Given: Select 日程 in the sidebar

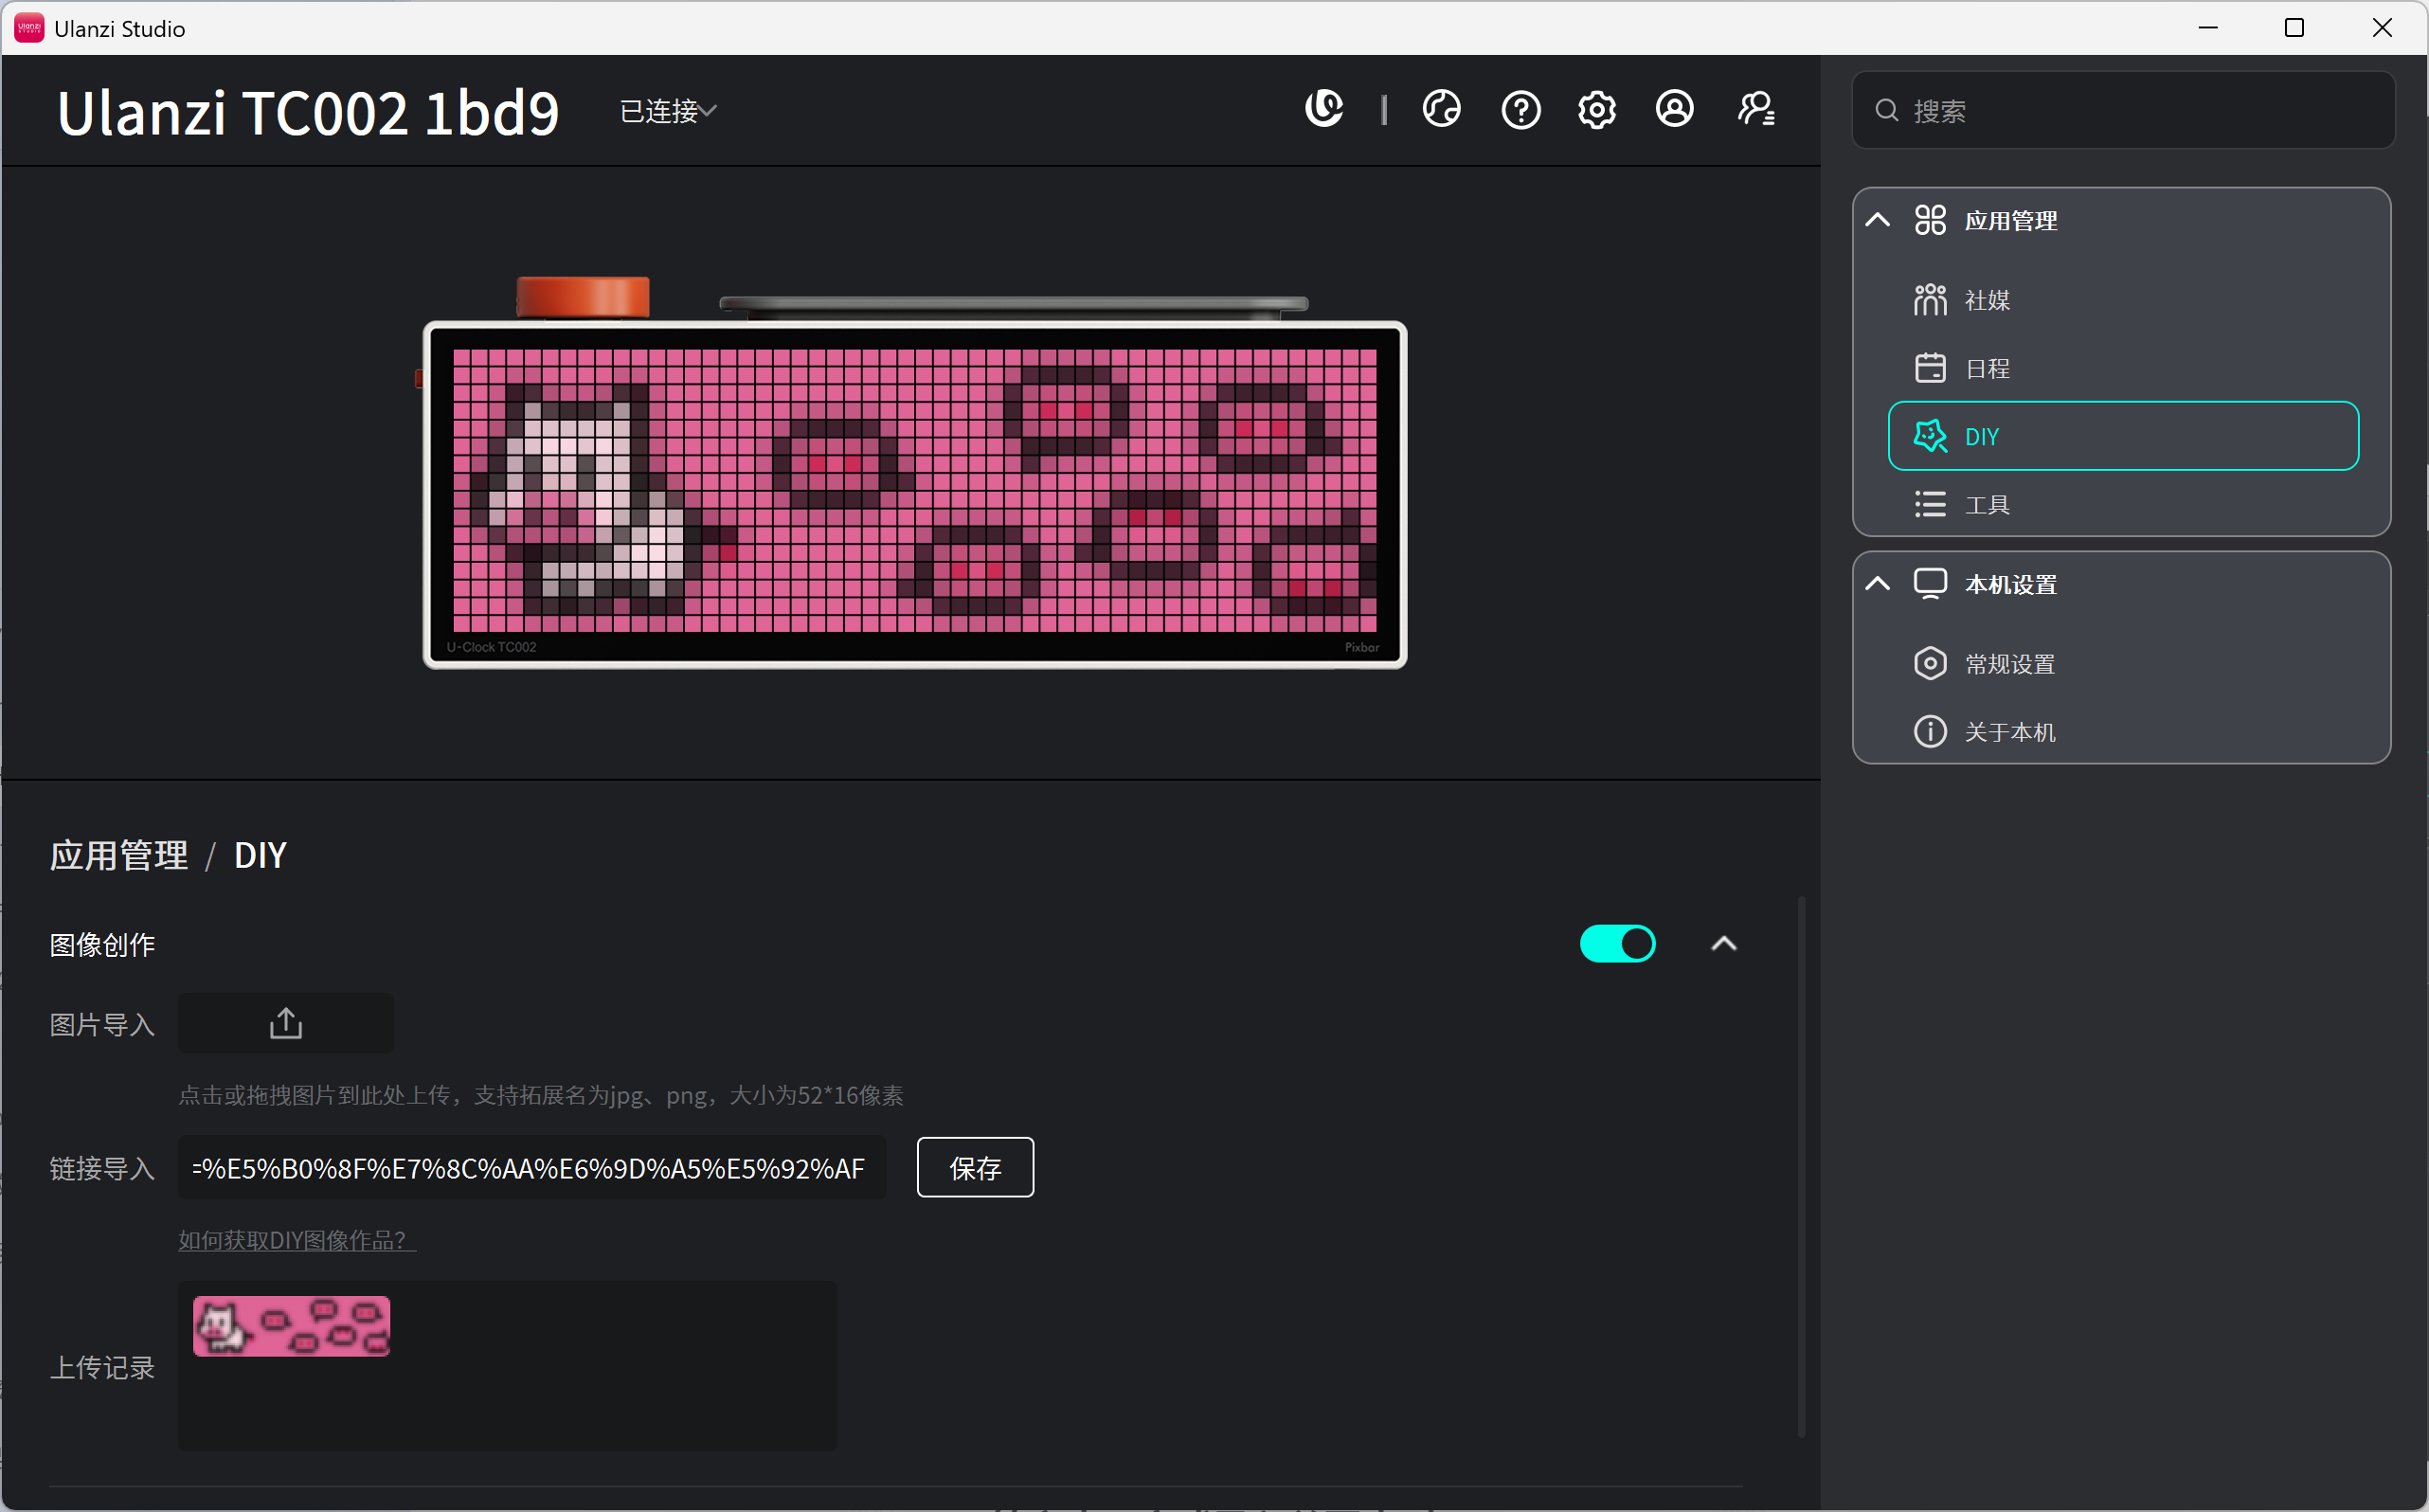Looking at the screenshot, I should 2123,368.
